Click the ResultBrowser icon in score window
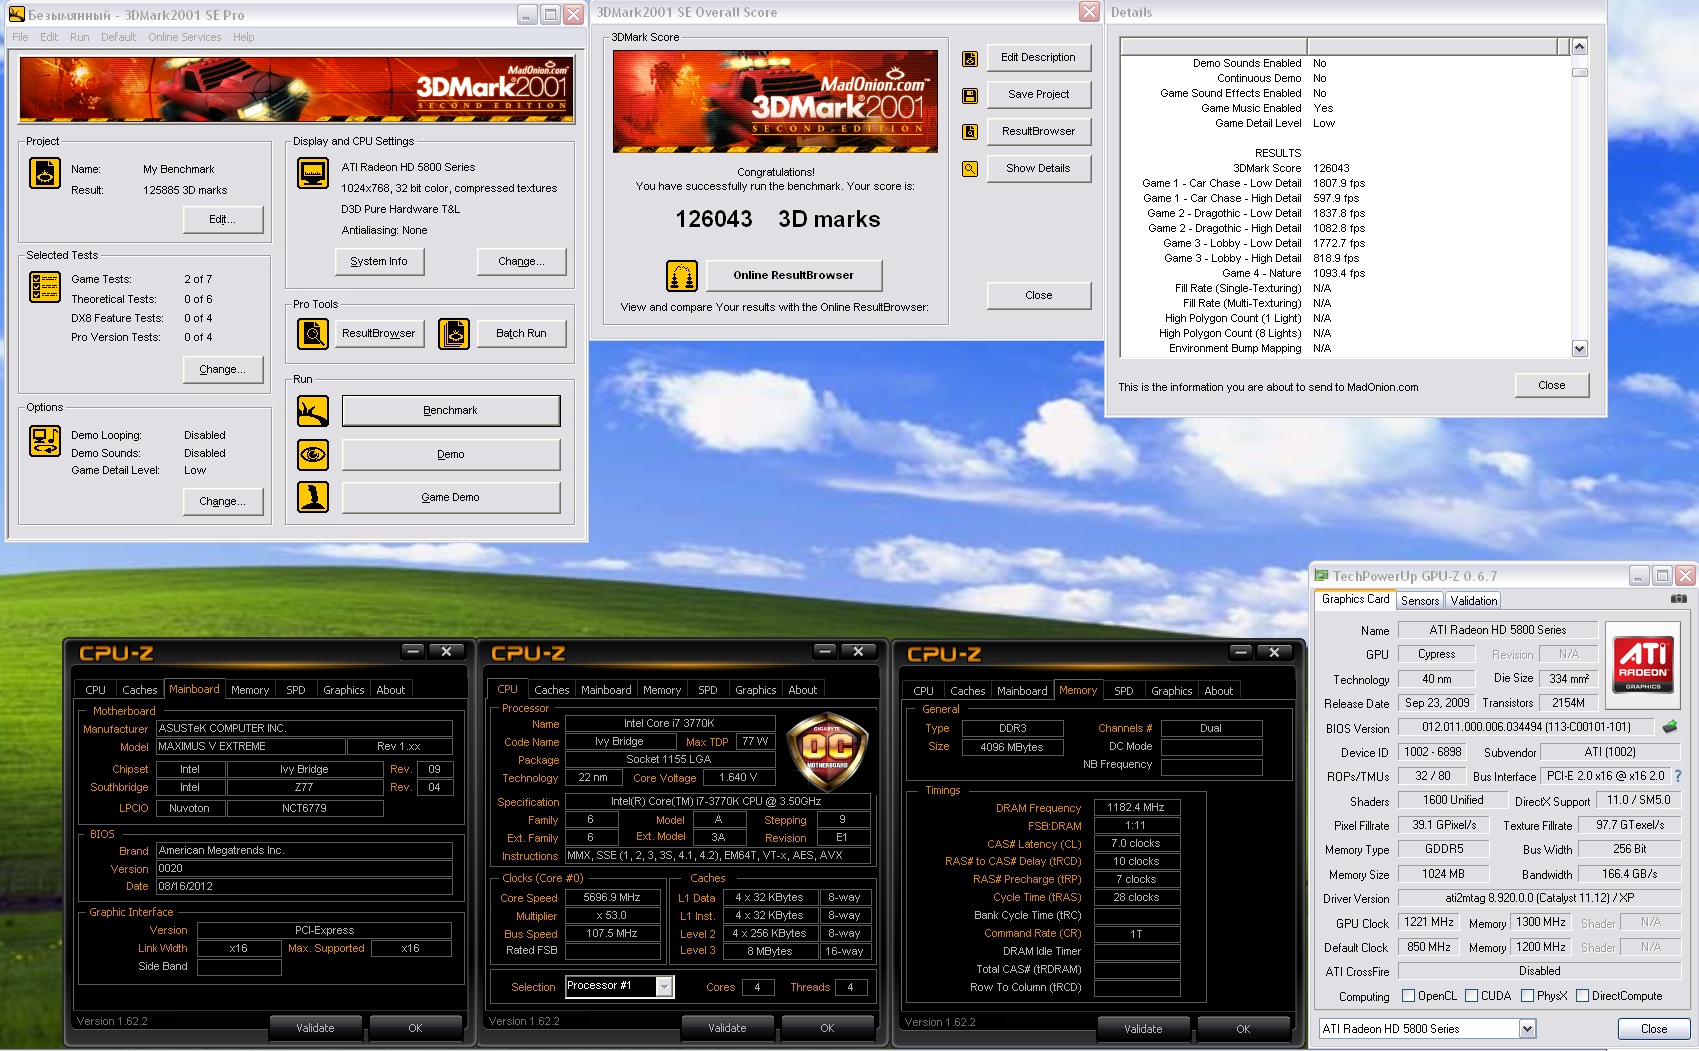This screenshot has height=1051, width=1699. click(970, 131)
